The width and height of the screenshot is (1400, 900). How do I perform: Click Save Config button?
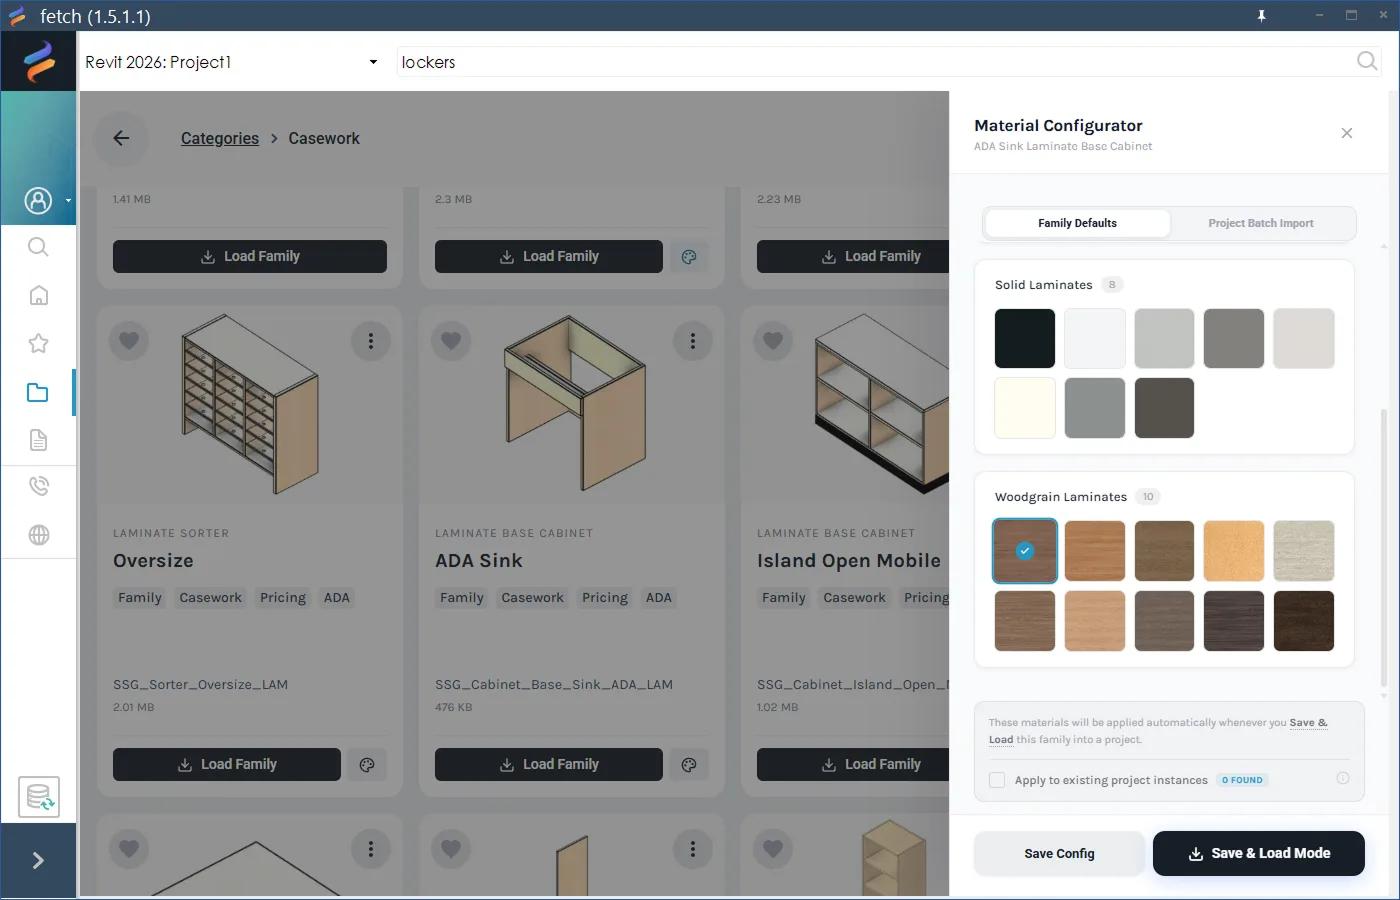[x=1059, y=854]
